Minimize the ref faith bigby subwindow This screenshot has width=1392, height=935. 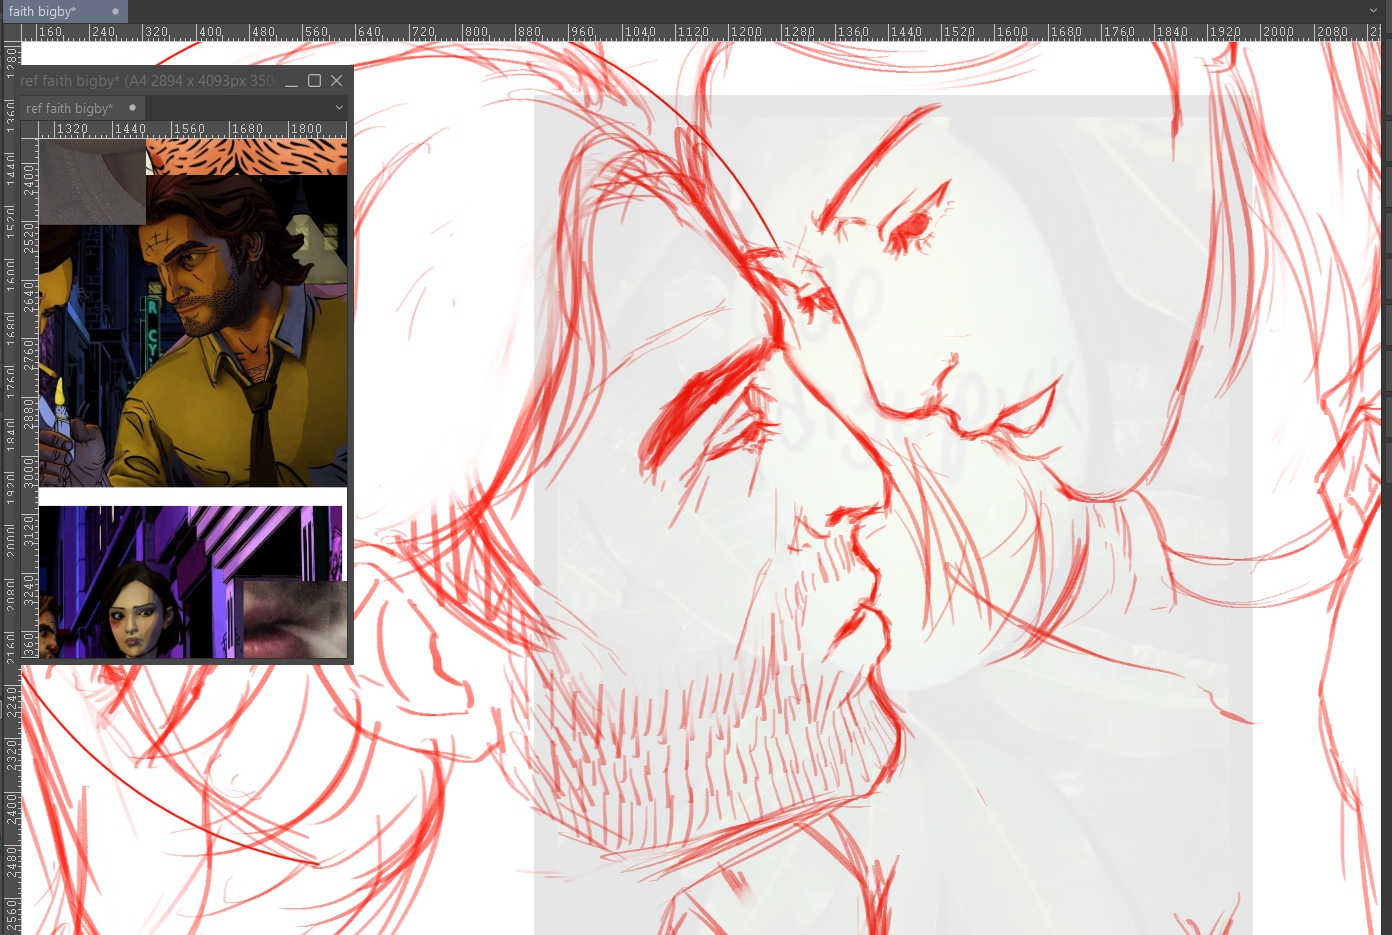click(x=291, y=81)
